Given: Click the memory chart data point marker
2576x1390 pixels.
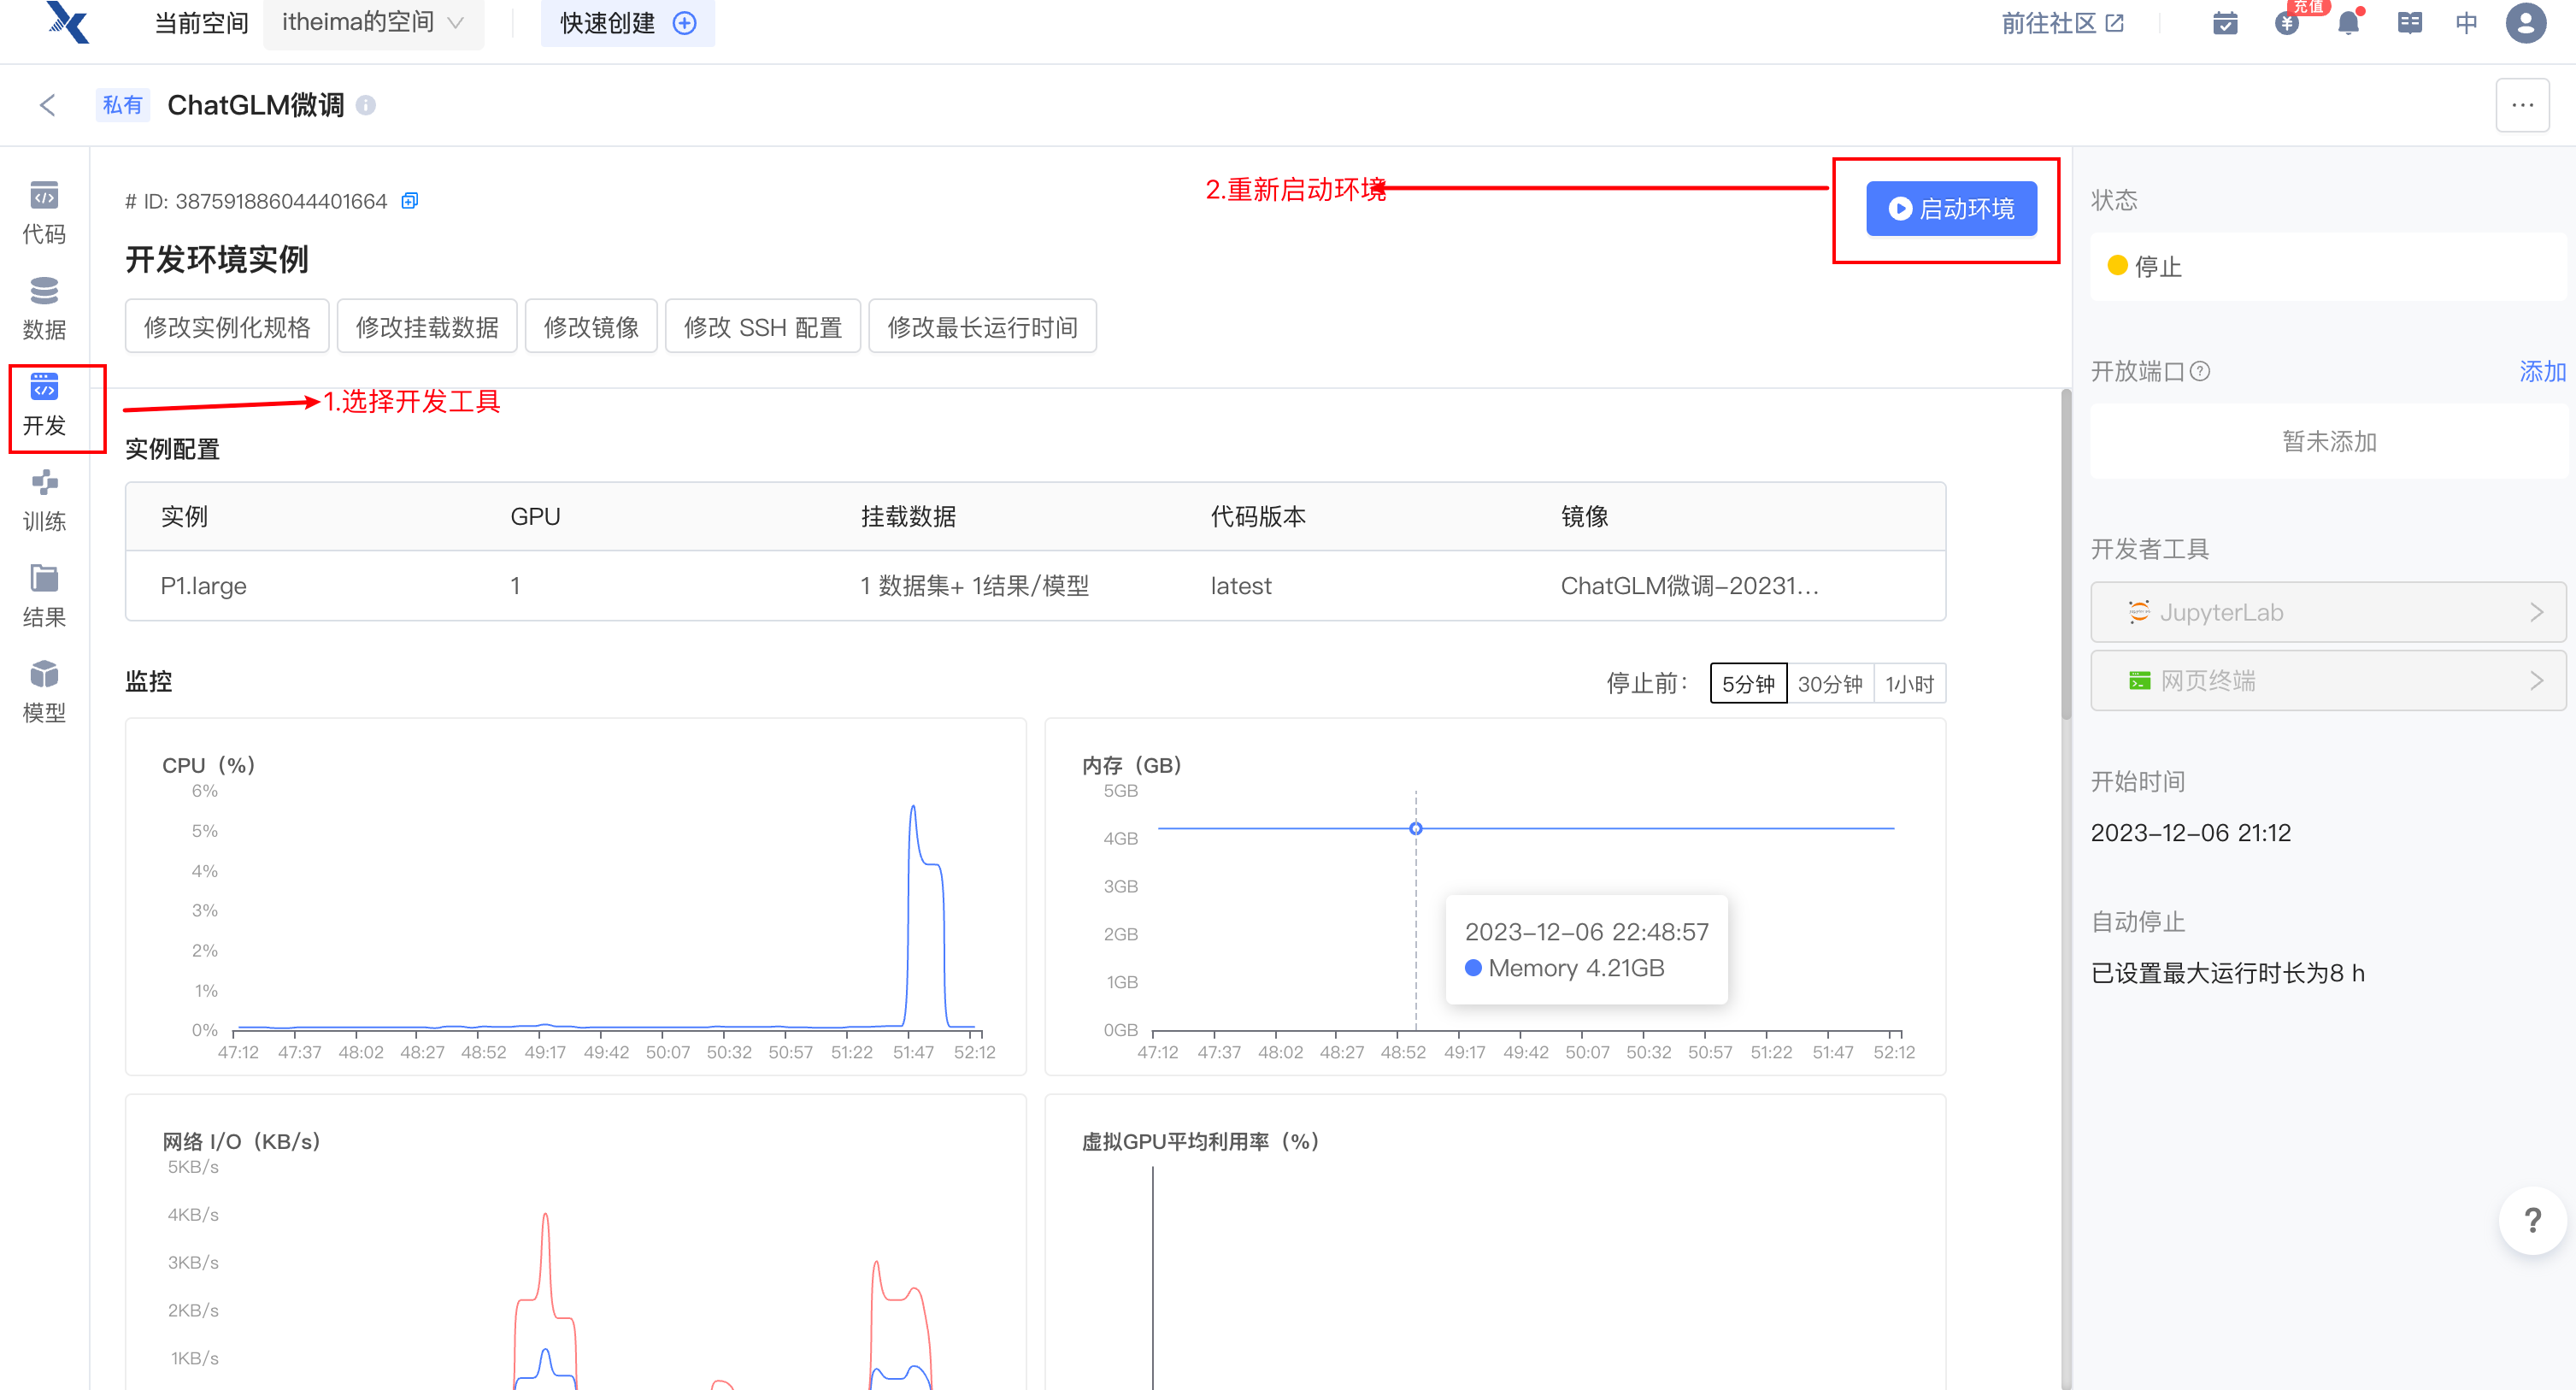Looking at the screenshot, I should coord(1415,828).
